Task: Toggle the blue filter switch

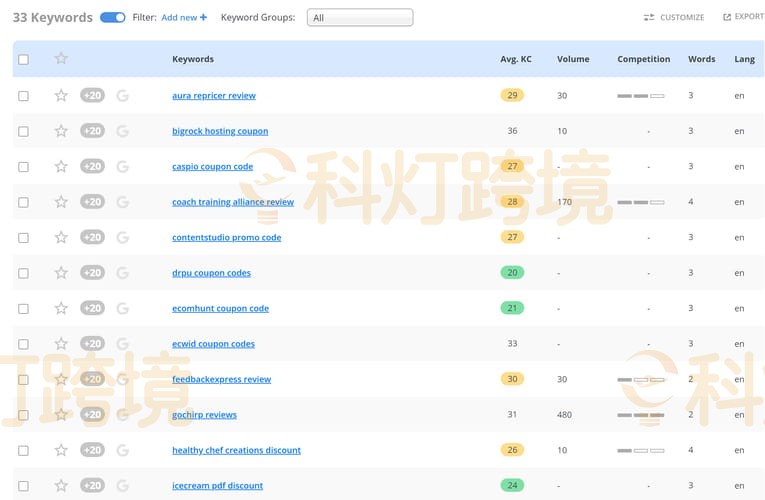Action: coord(113,18)
